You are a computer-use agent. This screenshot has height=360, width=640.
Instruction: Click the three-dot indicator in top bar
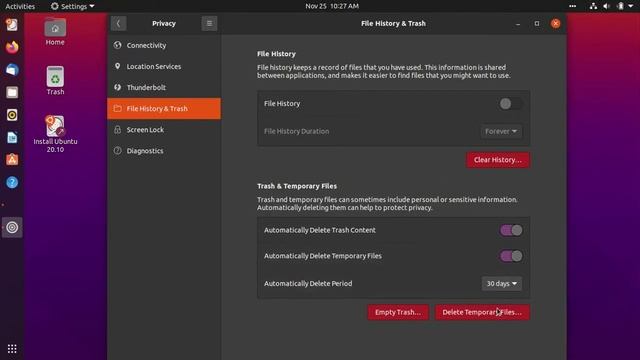pos(572,6)
